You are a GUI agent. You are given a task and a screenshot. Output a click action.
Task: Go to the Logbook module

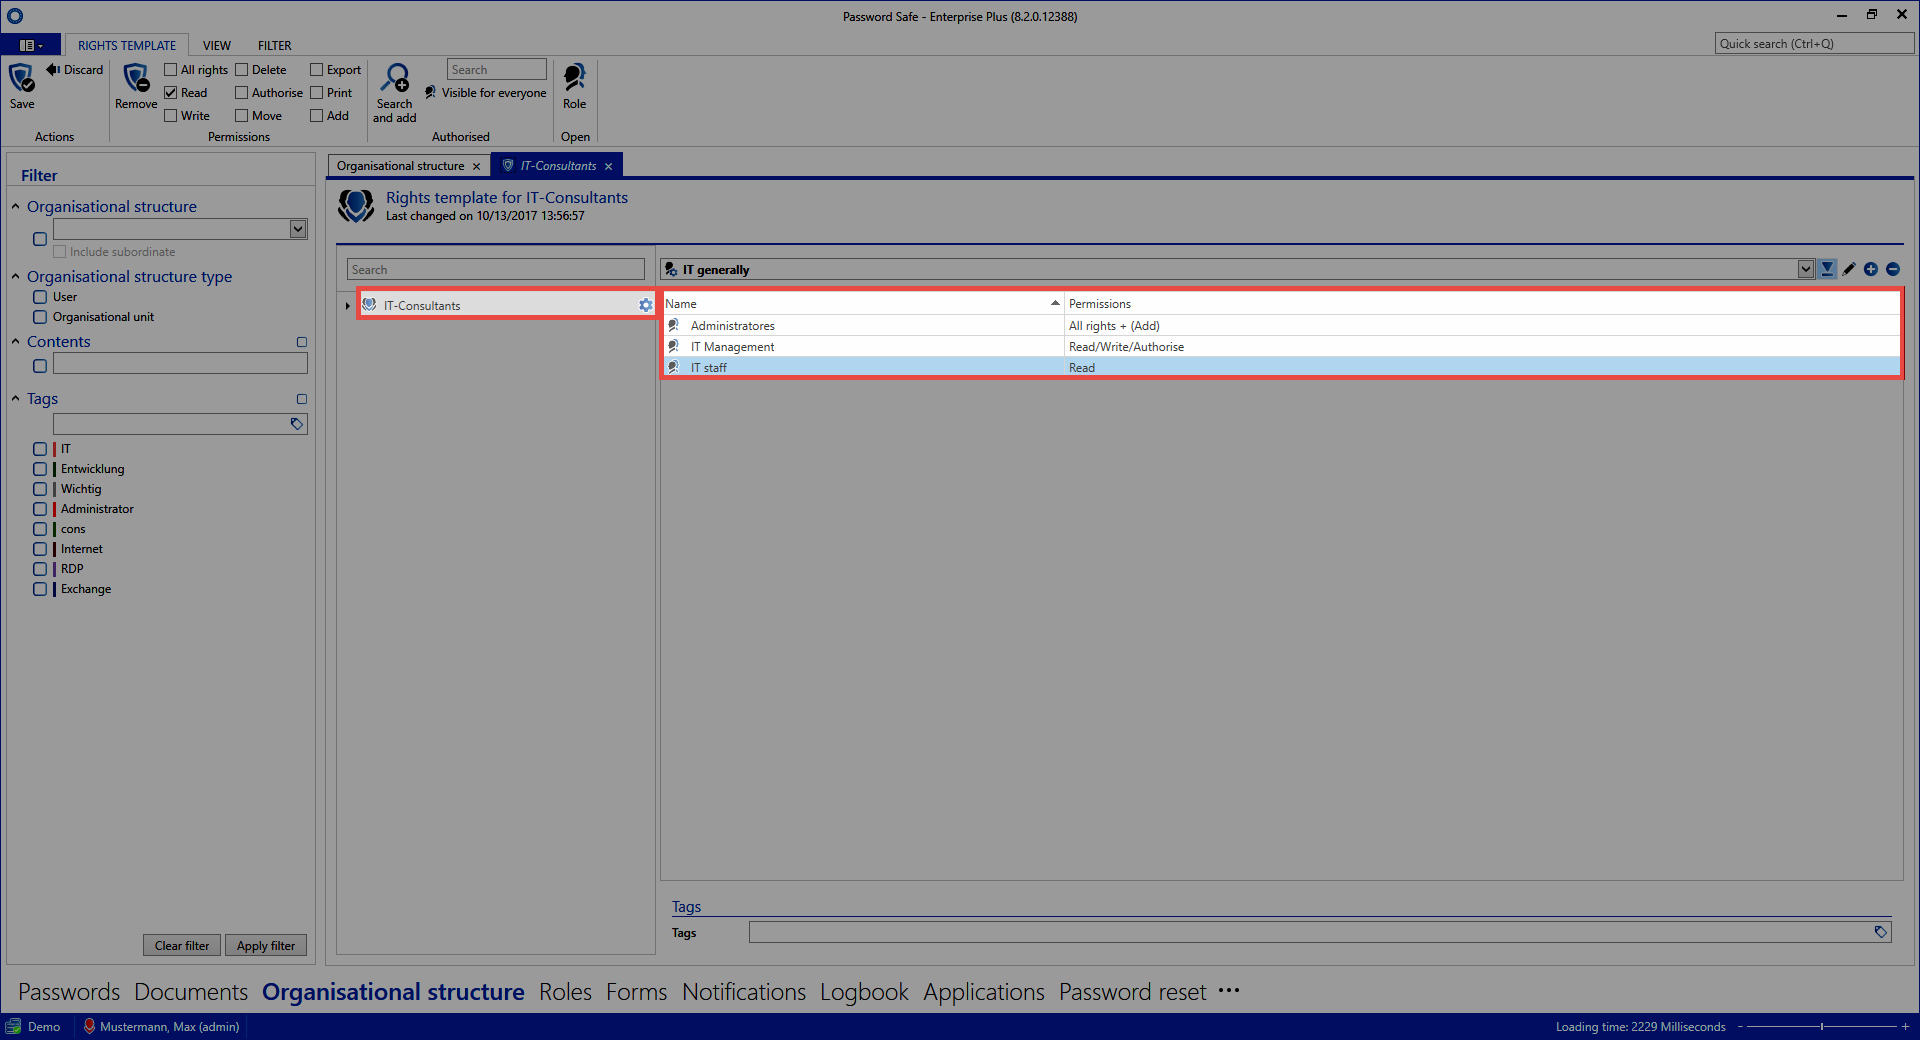pos(864,992)
